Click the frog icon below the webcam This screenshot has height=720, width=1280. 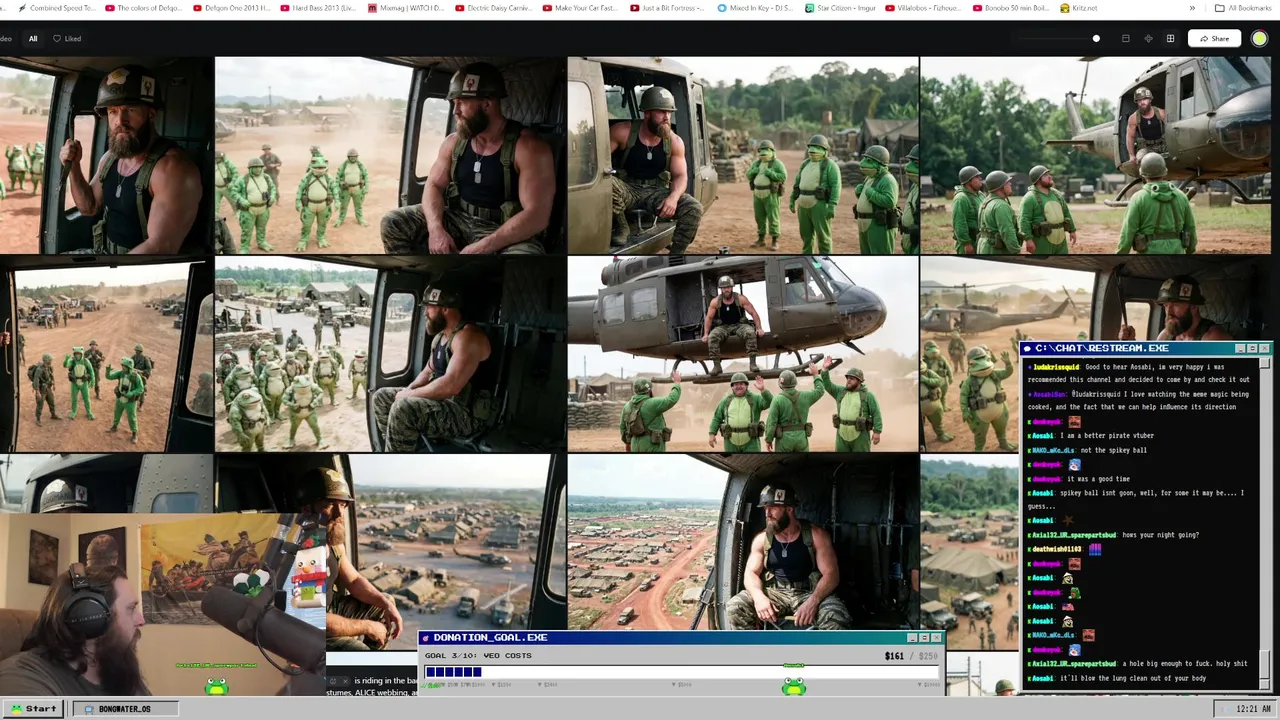pyautogui.click(x=216, y=686)
